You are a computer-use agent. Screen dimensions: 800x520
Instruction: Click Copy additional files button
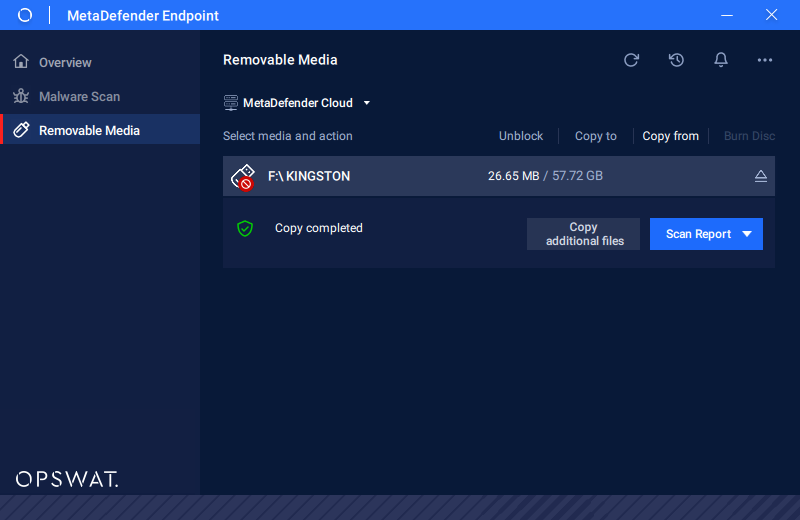583,234
